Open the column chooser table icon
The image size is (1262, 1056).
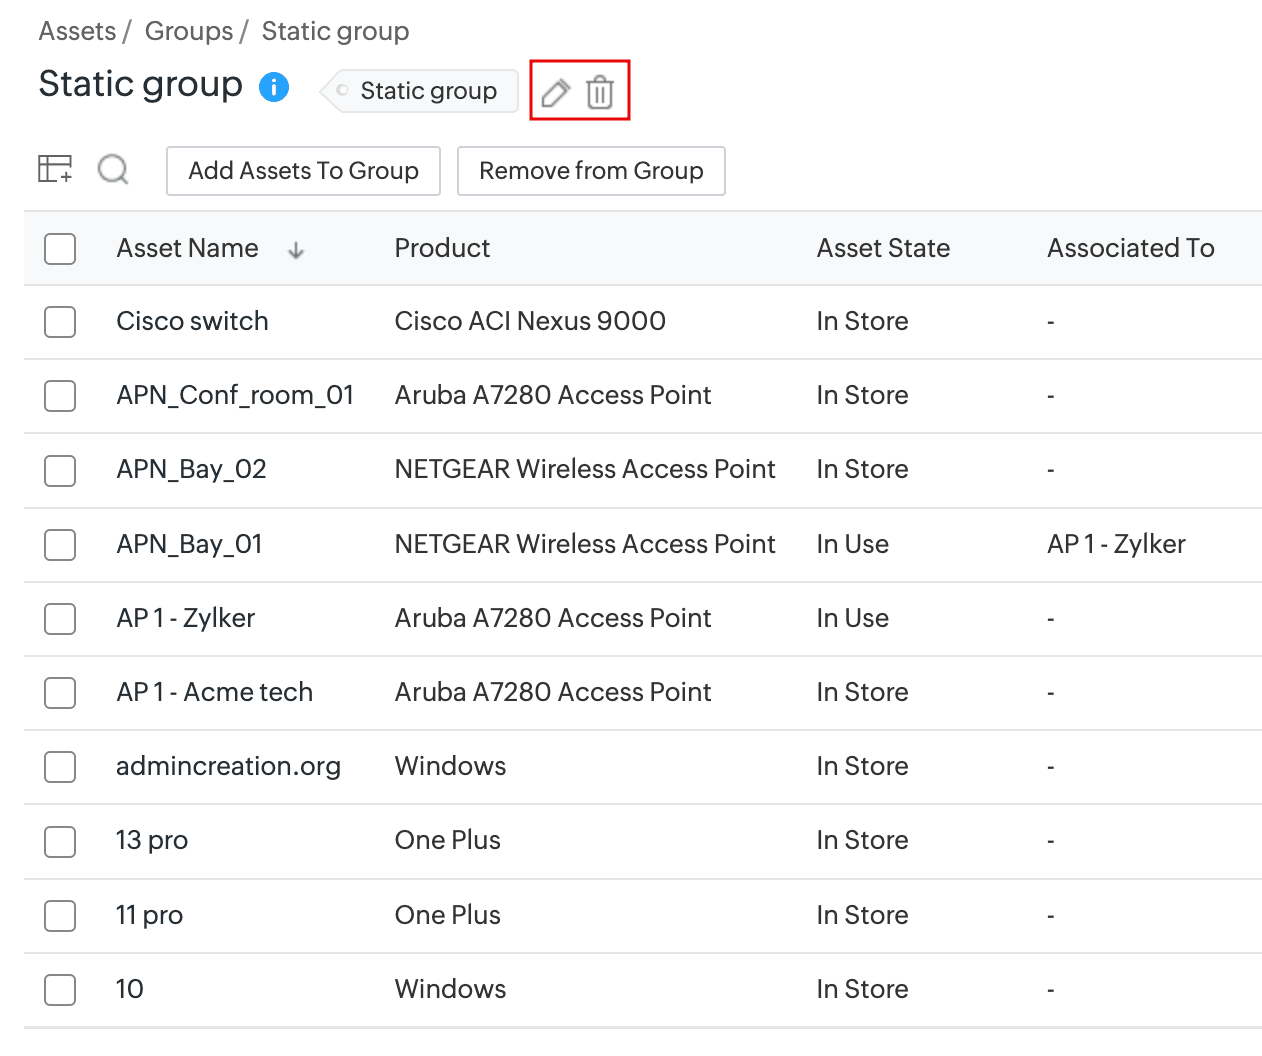pos(55,169)
